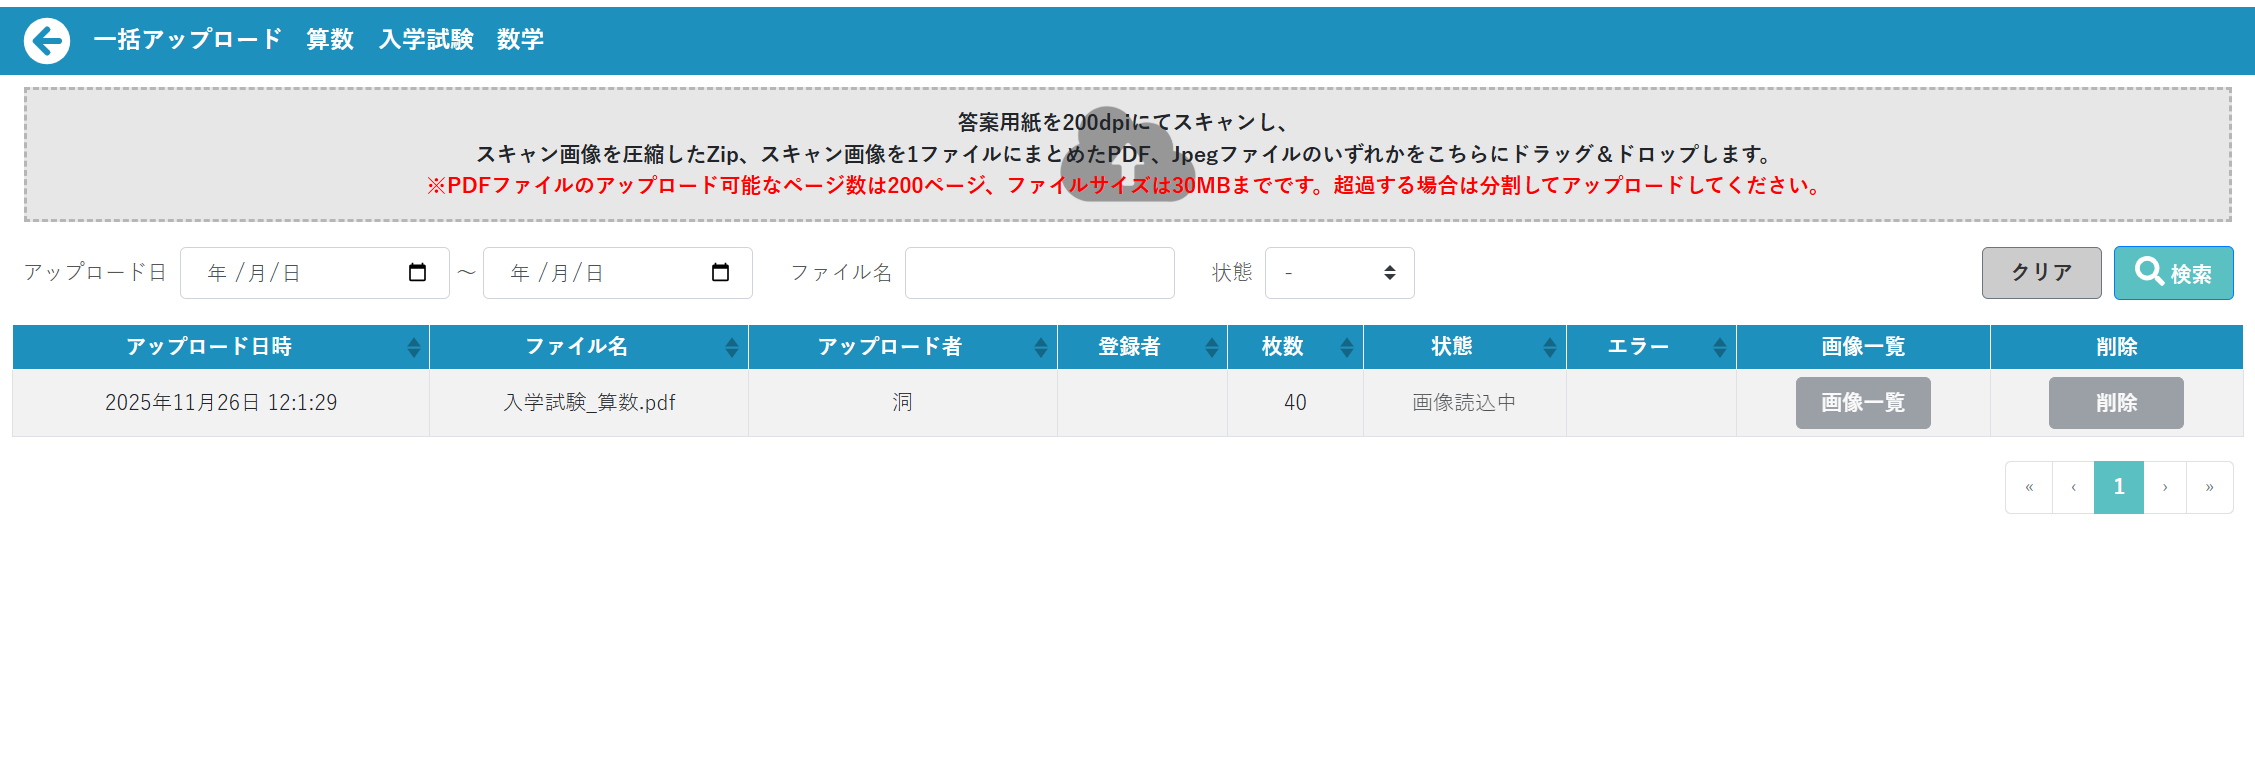Open calendar picker for upload end date

pos(720,273)
